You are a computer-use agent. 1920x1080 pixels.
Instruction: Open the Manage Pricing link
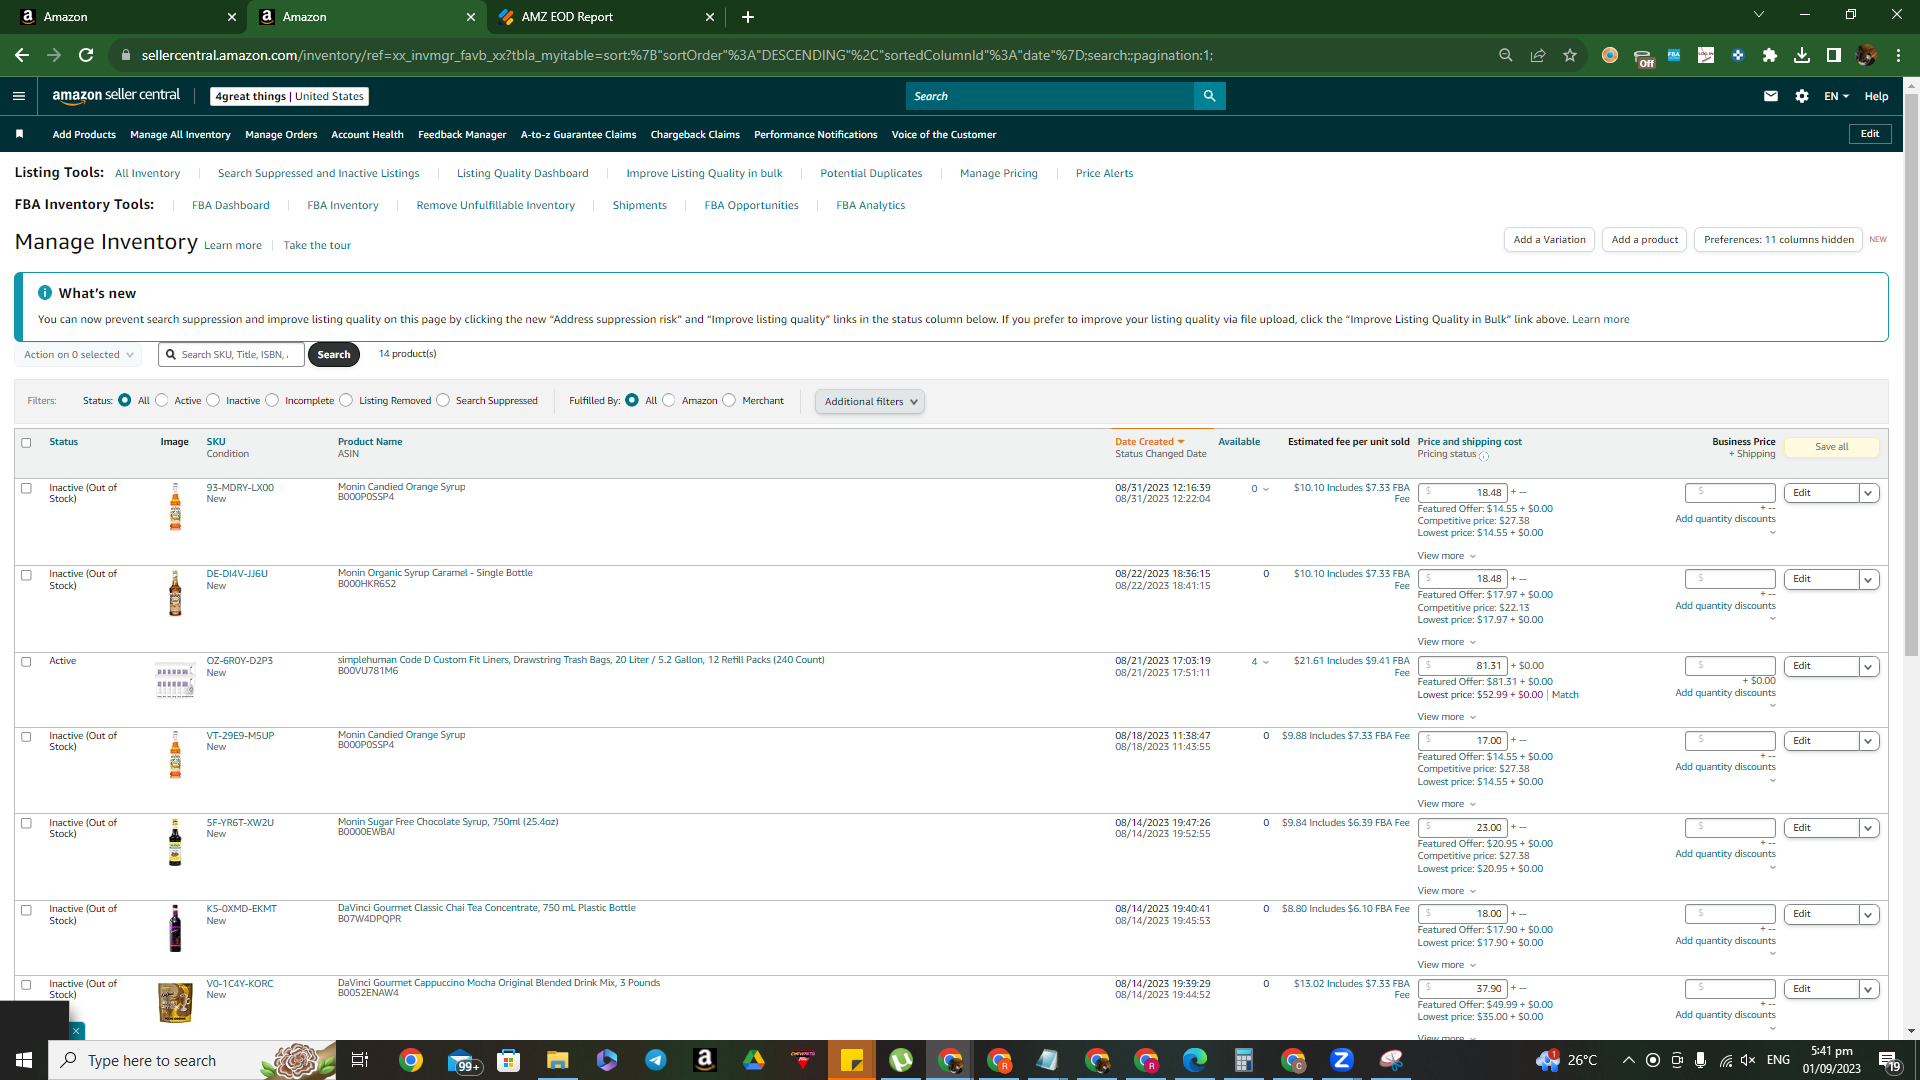(x=999, y=173)
